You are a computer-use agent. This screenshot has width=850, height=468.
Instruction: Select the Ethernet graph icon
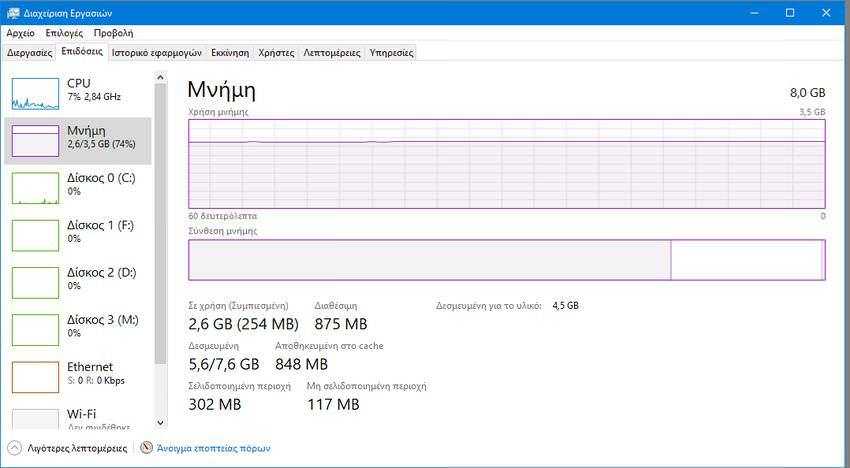(35, 376)
